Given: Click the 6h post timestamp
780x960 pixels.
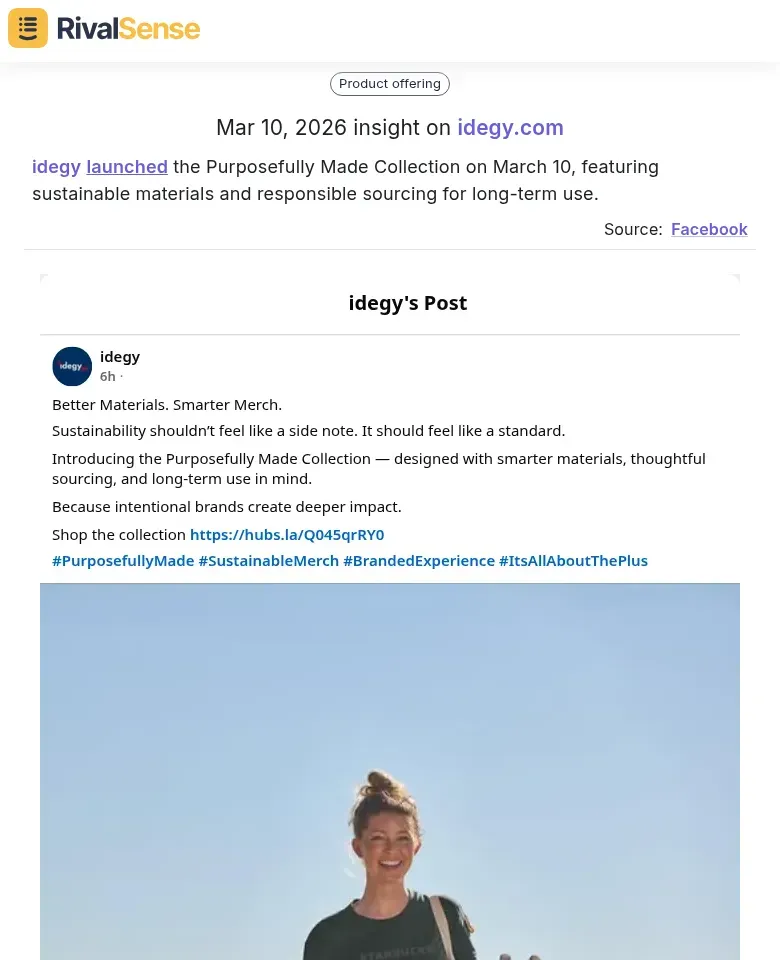Looking at the screenshot, I should tap(107, 376).
